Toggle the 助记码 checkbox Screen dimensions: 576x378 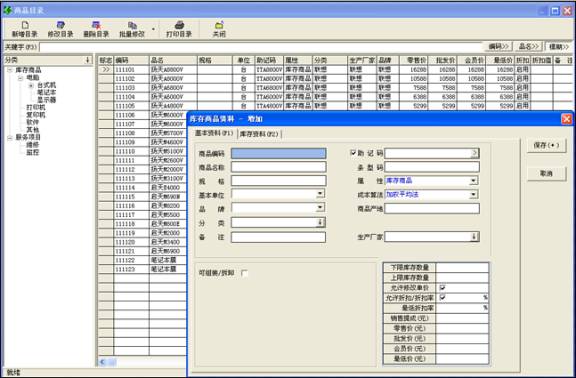pyautogui.click(x=353, y=153)
